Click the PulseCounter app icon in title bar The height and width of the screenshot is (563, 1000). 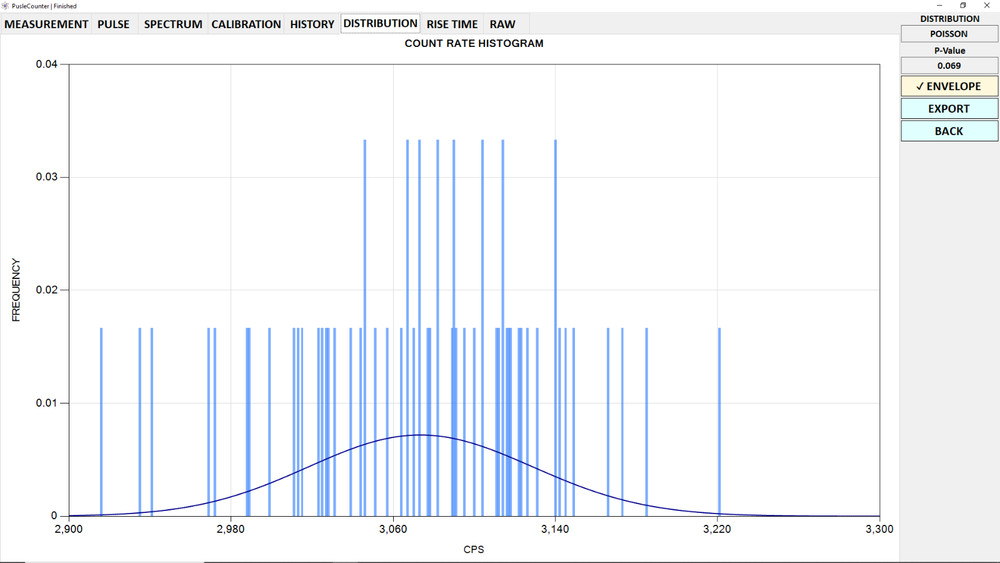[x=6, y=5]
